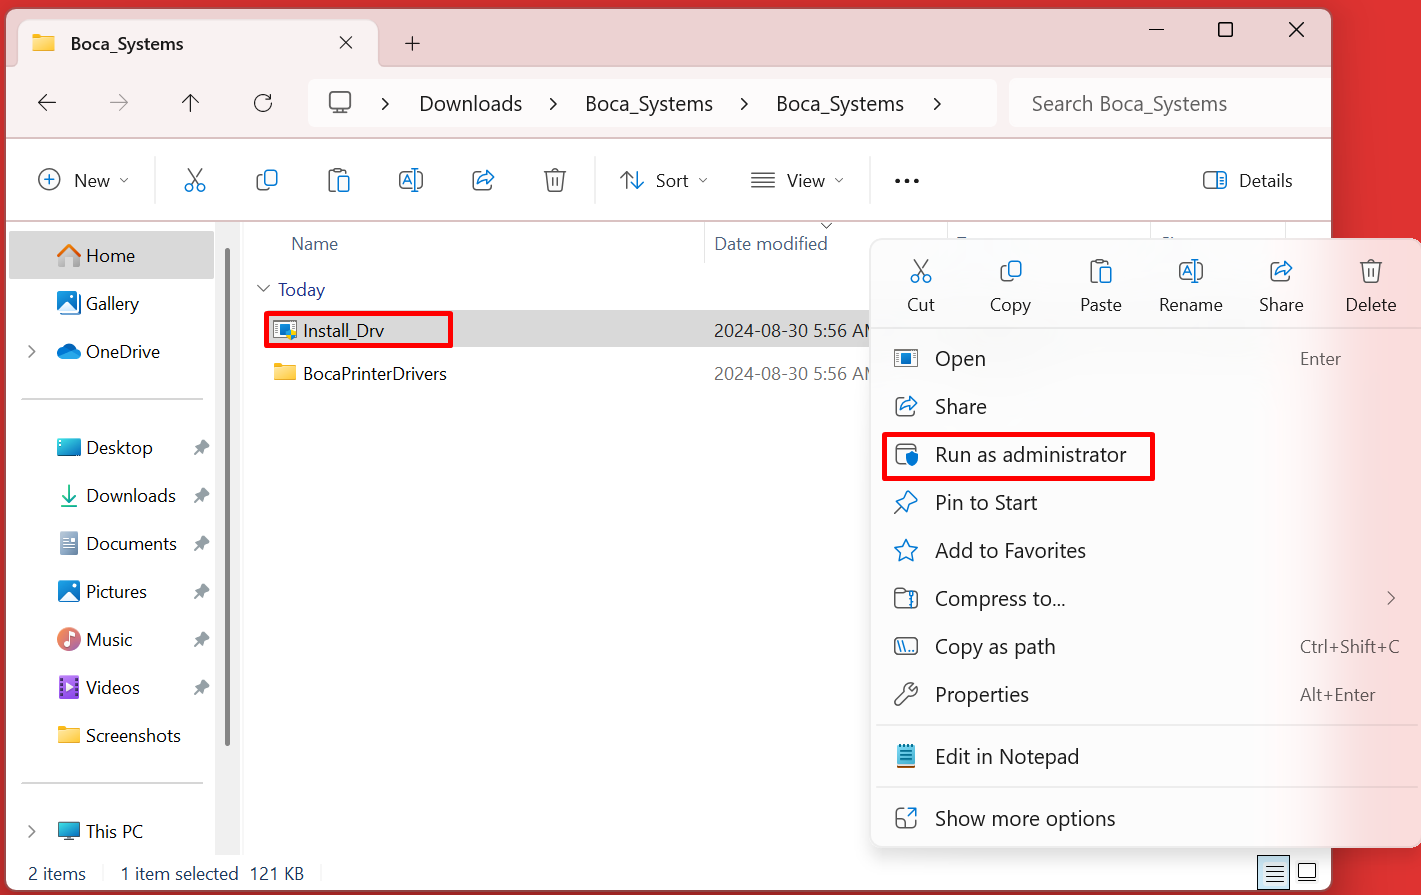The image size is (1421, 895).
Task: Unpin Documents from Quick access
Action: [x=201, y=544]
